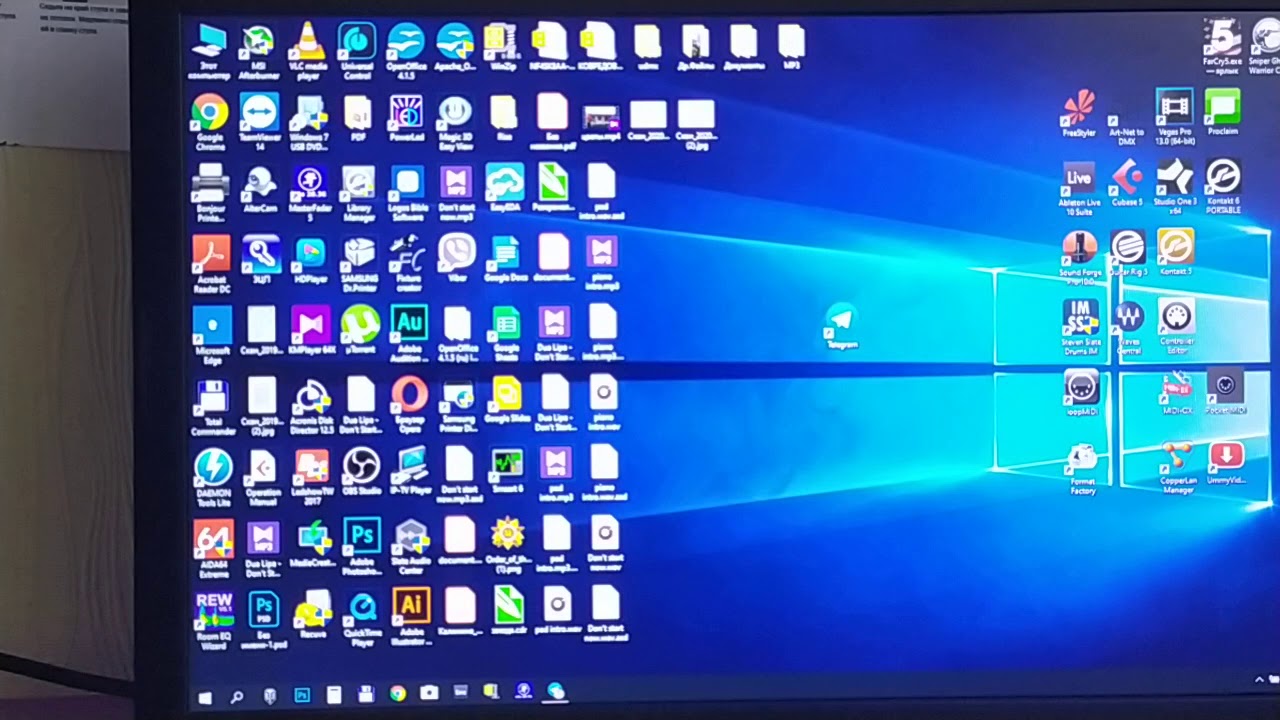Screen dimensions: 1280x720
Task: Open the FreeStyler desktop shortcut
Action: 1079,113
